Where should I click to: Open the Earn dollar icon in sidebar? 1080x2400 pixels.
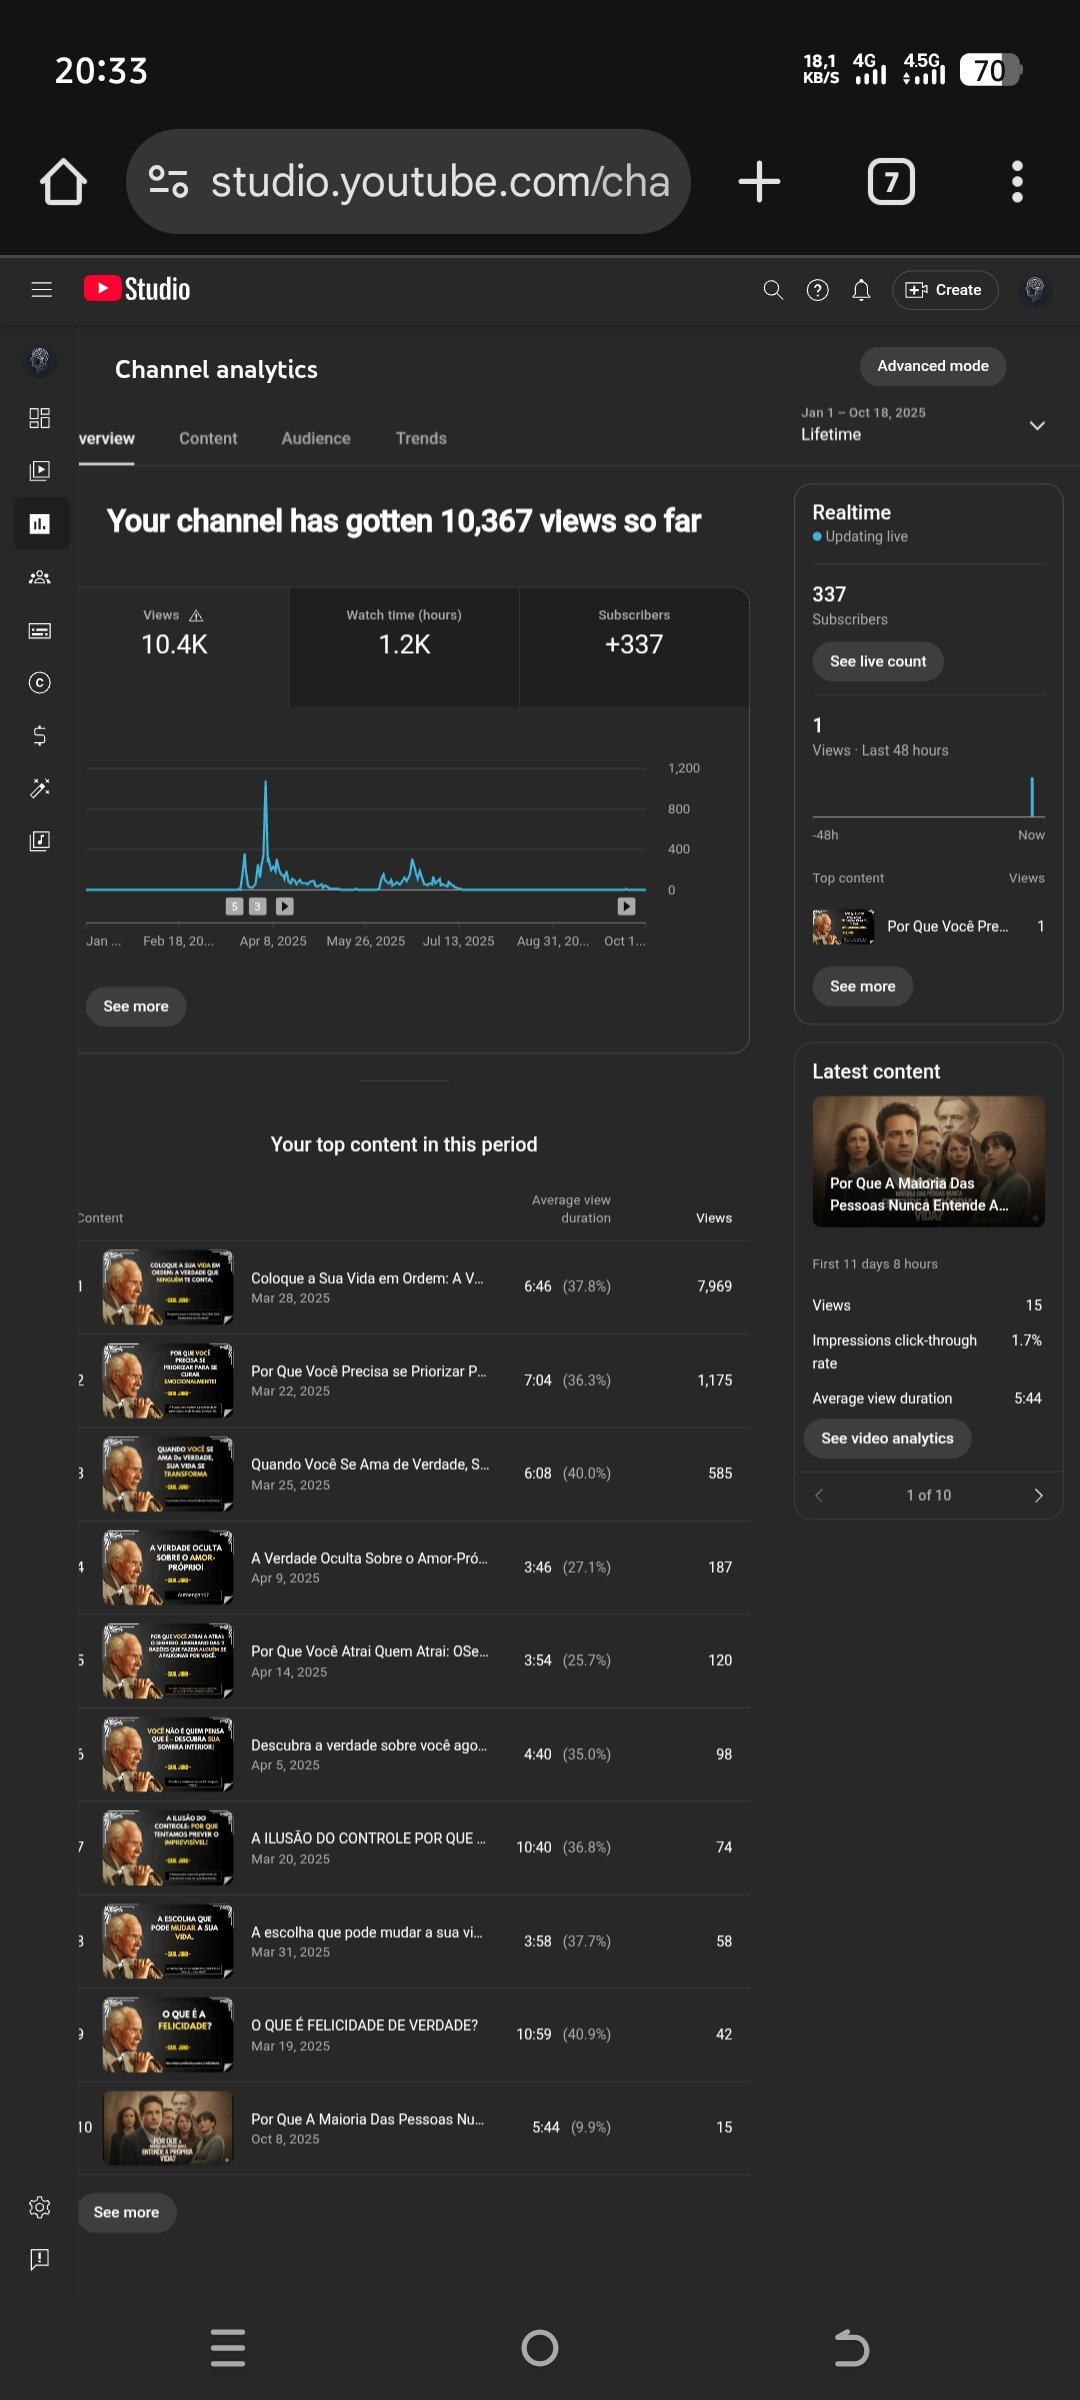40,736
